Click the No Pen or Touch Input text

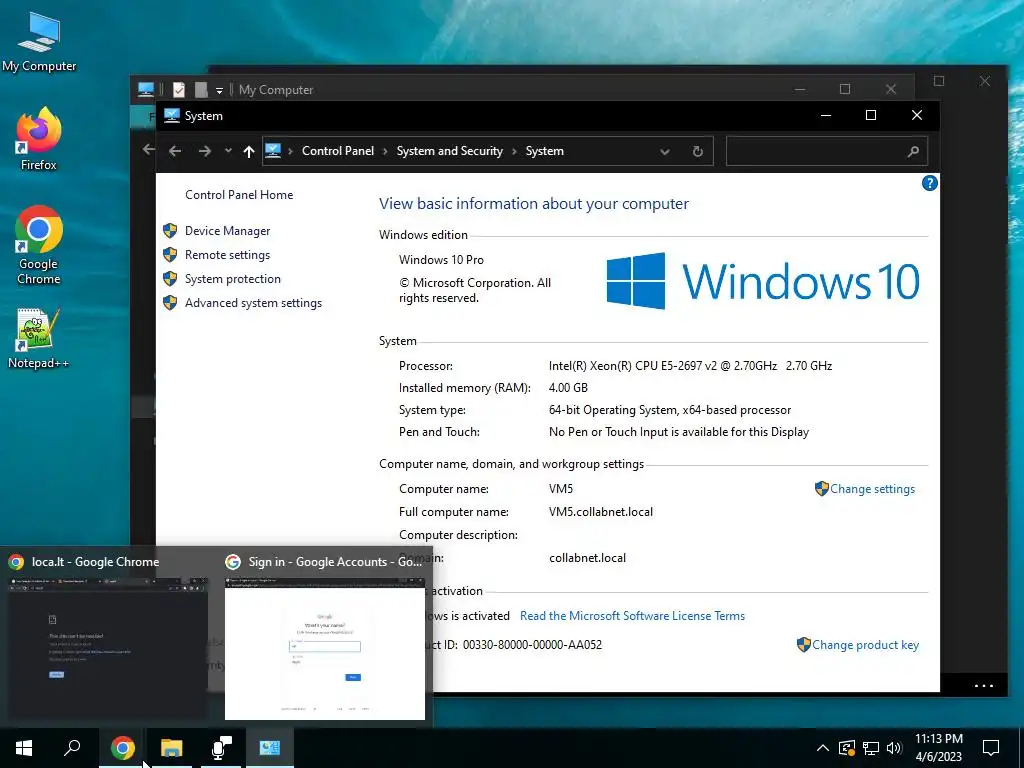point(679,432)
